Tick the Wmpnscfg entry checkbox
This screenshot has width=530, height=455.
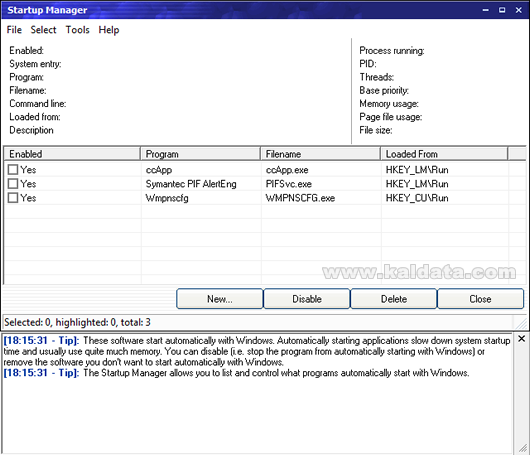click(13, 198)
